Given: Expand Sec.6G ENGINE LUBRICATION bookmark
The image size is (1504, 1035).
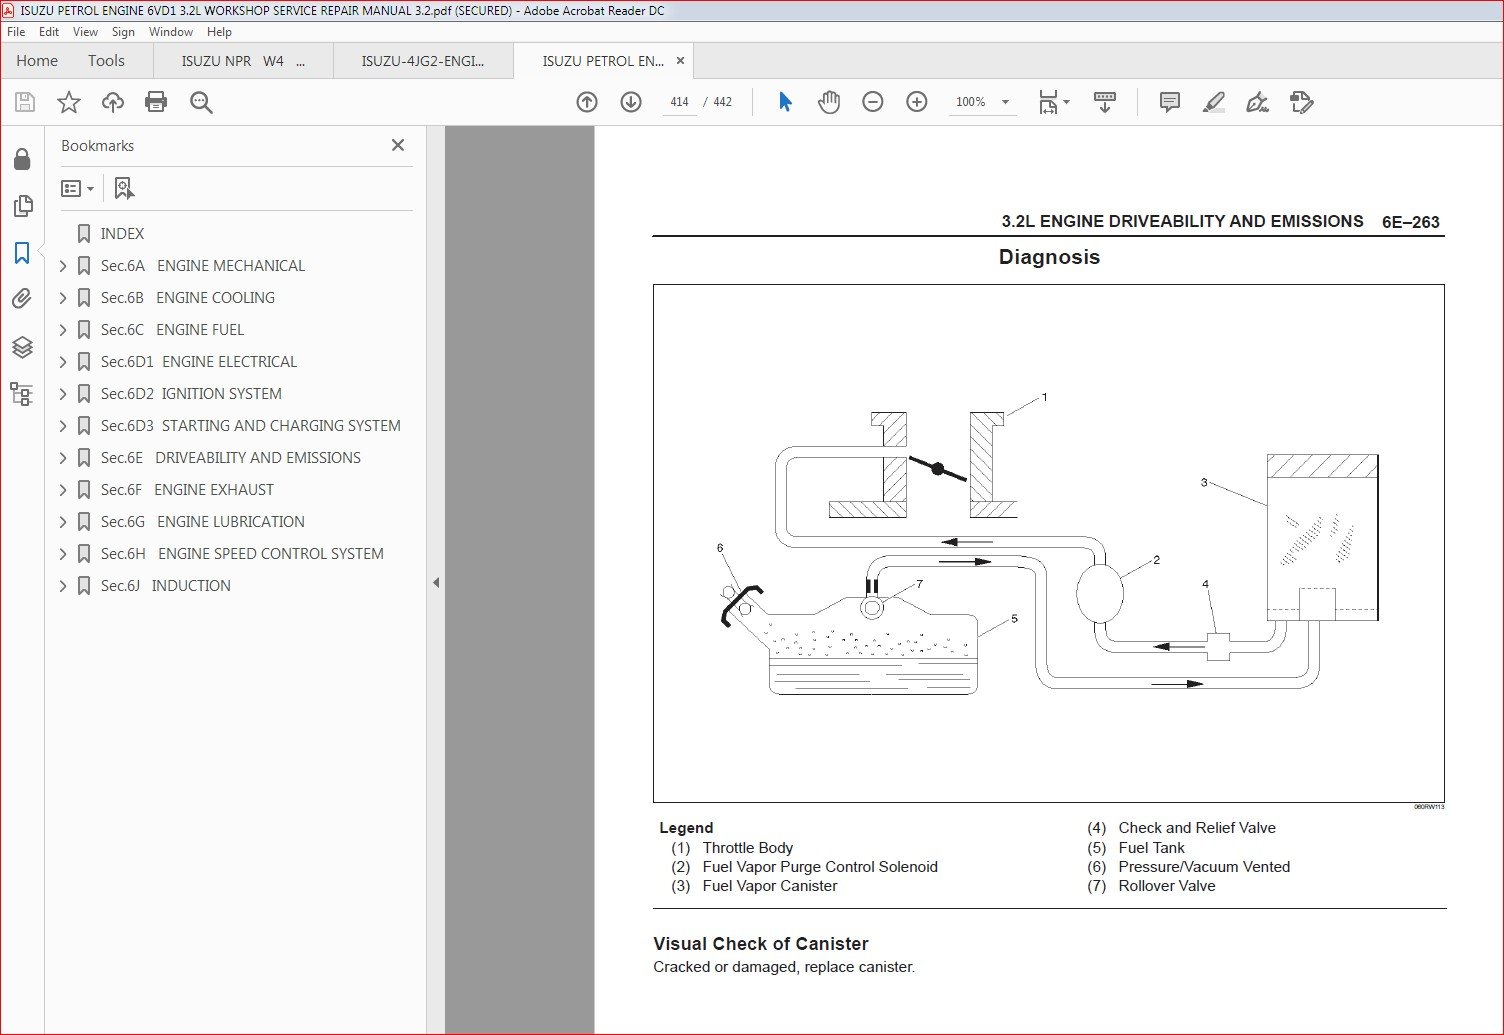Looking at the screenshot, I should point(63,522).
